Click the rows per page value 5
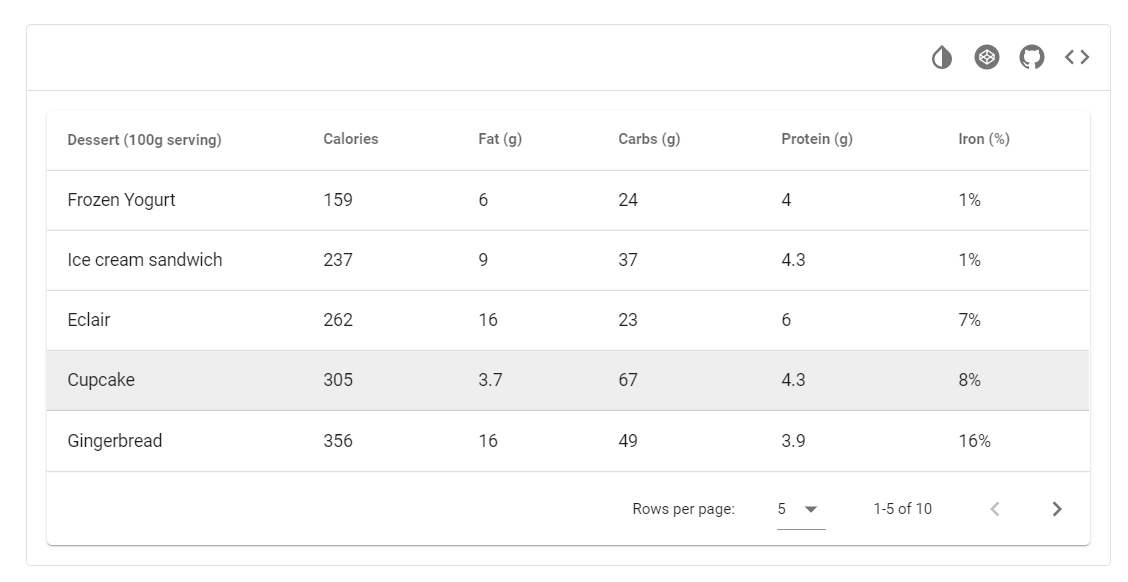This screenshot has width=1128, height=582. [782, 509]
